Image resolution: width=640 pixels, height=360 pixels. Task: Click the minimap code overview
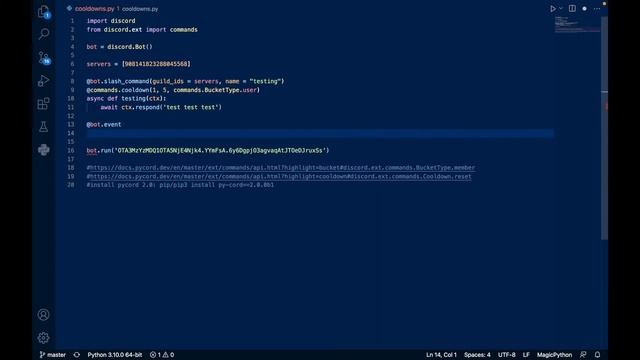(x=577, y=24)
